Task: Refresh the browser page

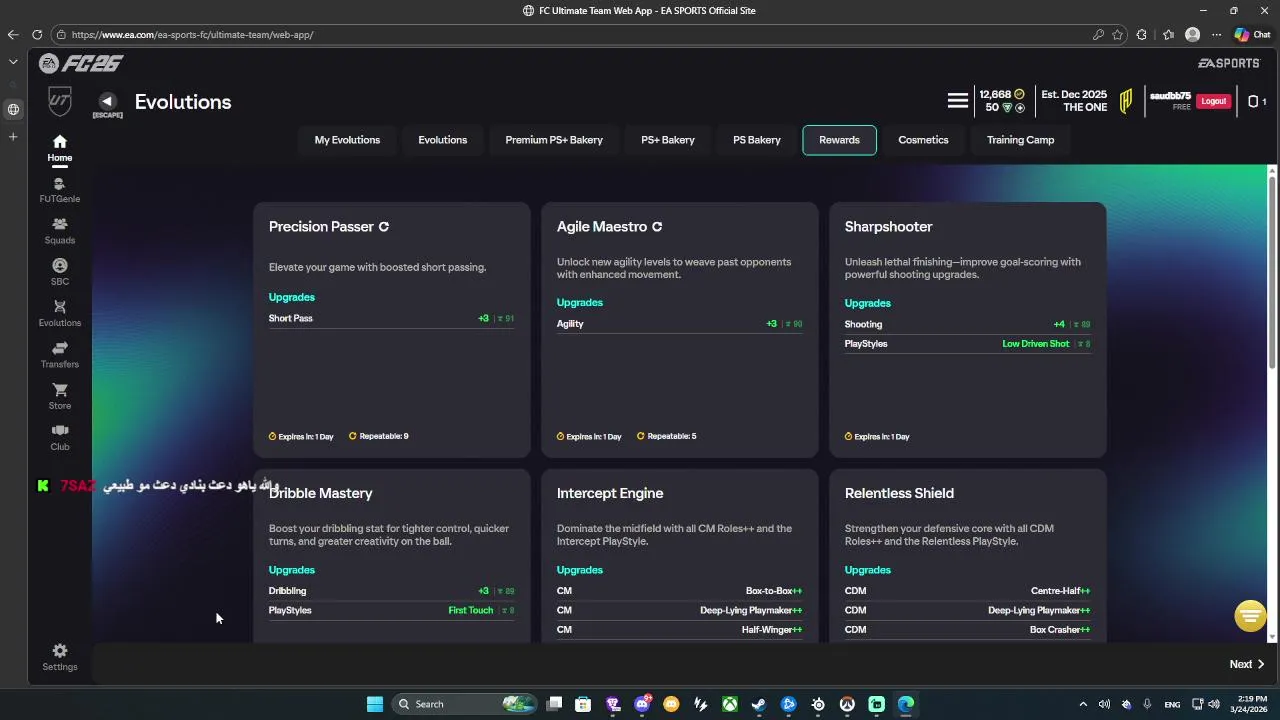Action: 37,34
